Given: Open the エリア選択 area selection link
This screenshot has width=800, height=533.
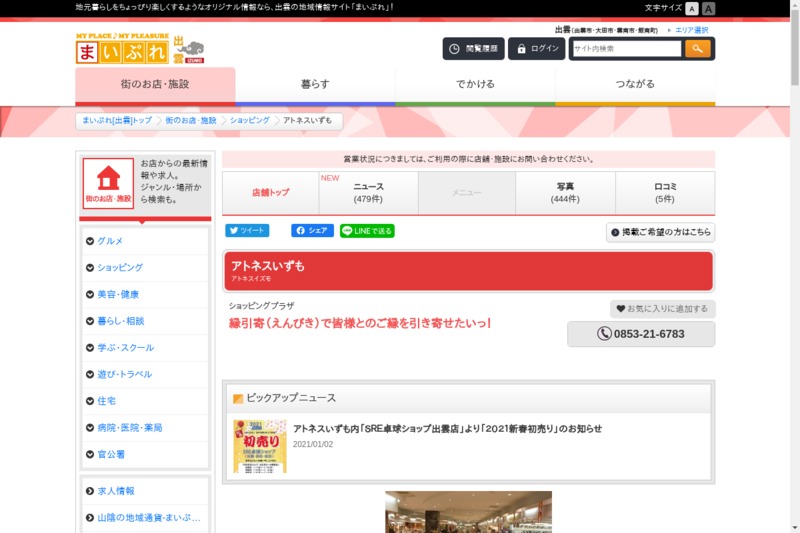Looking at the screenshot, I should click(x=691, y=31).
